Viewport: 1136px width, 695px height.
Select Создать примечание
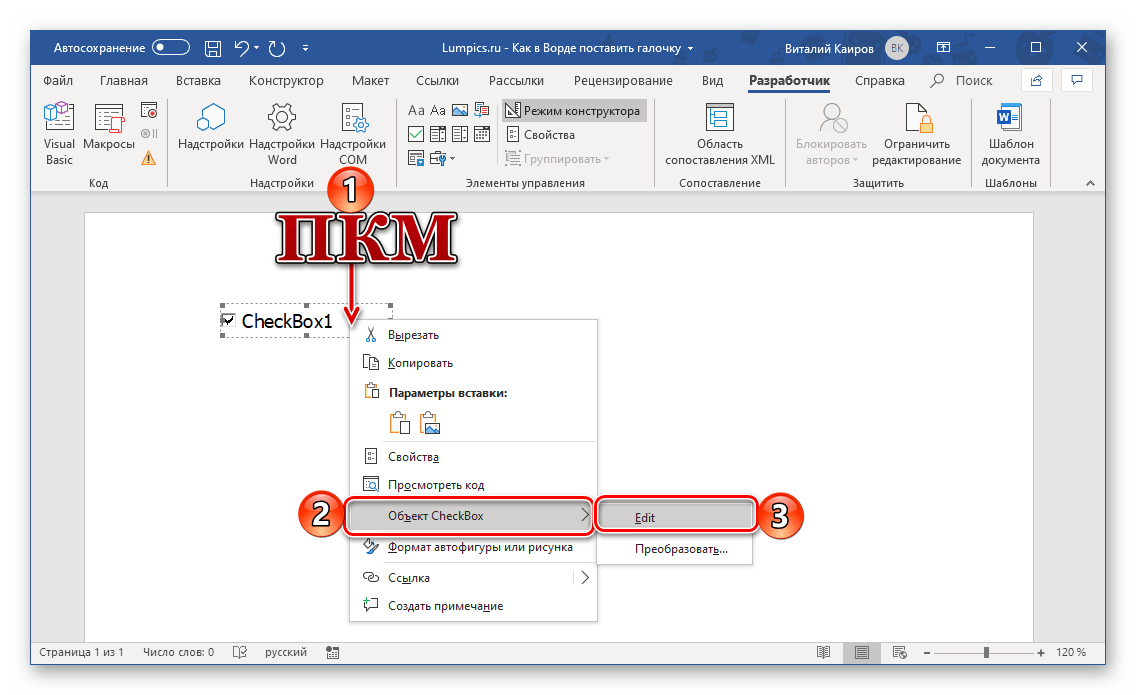pyautogui.click(x=473, y=606)
